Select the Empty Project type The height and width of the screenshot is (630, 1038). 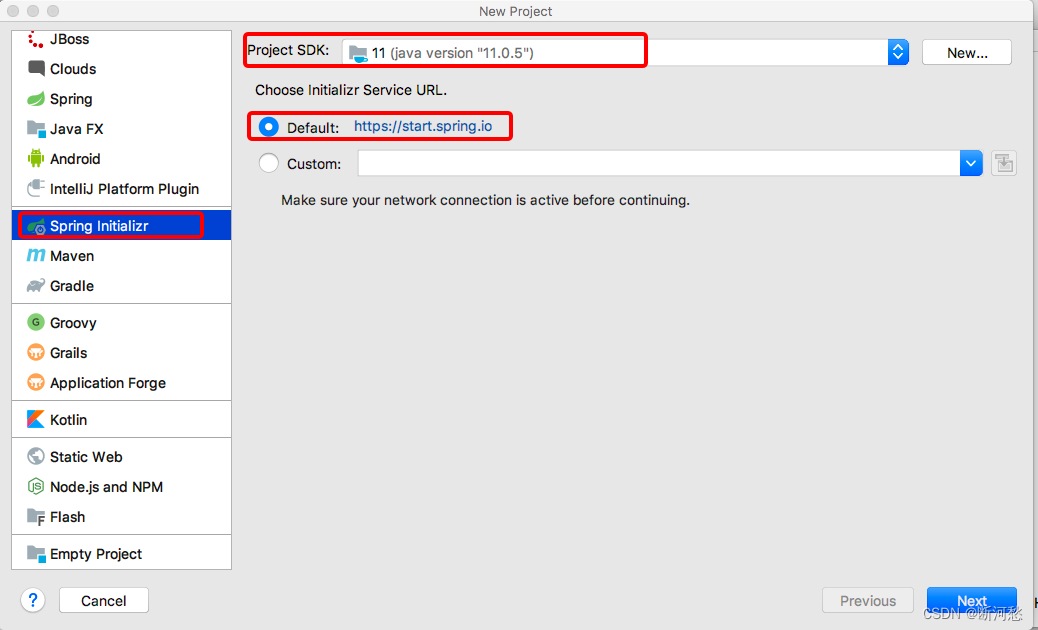point(94,553)
